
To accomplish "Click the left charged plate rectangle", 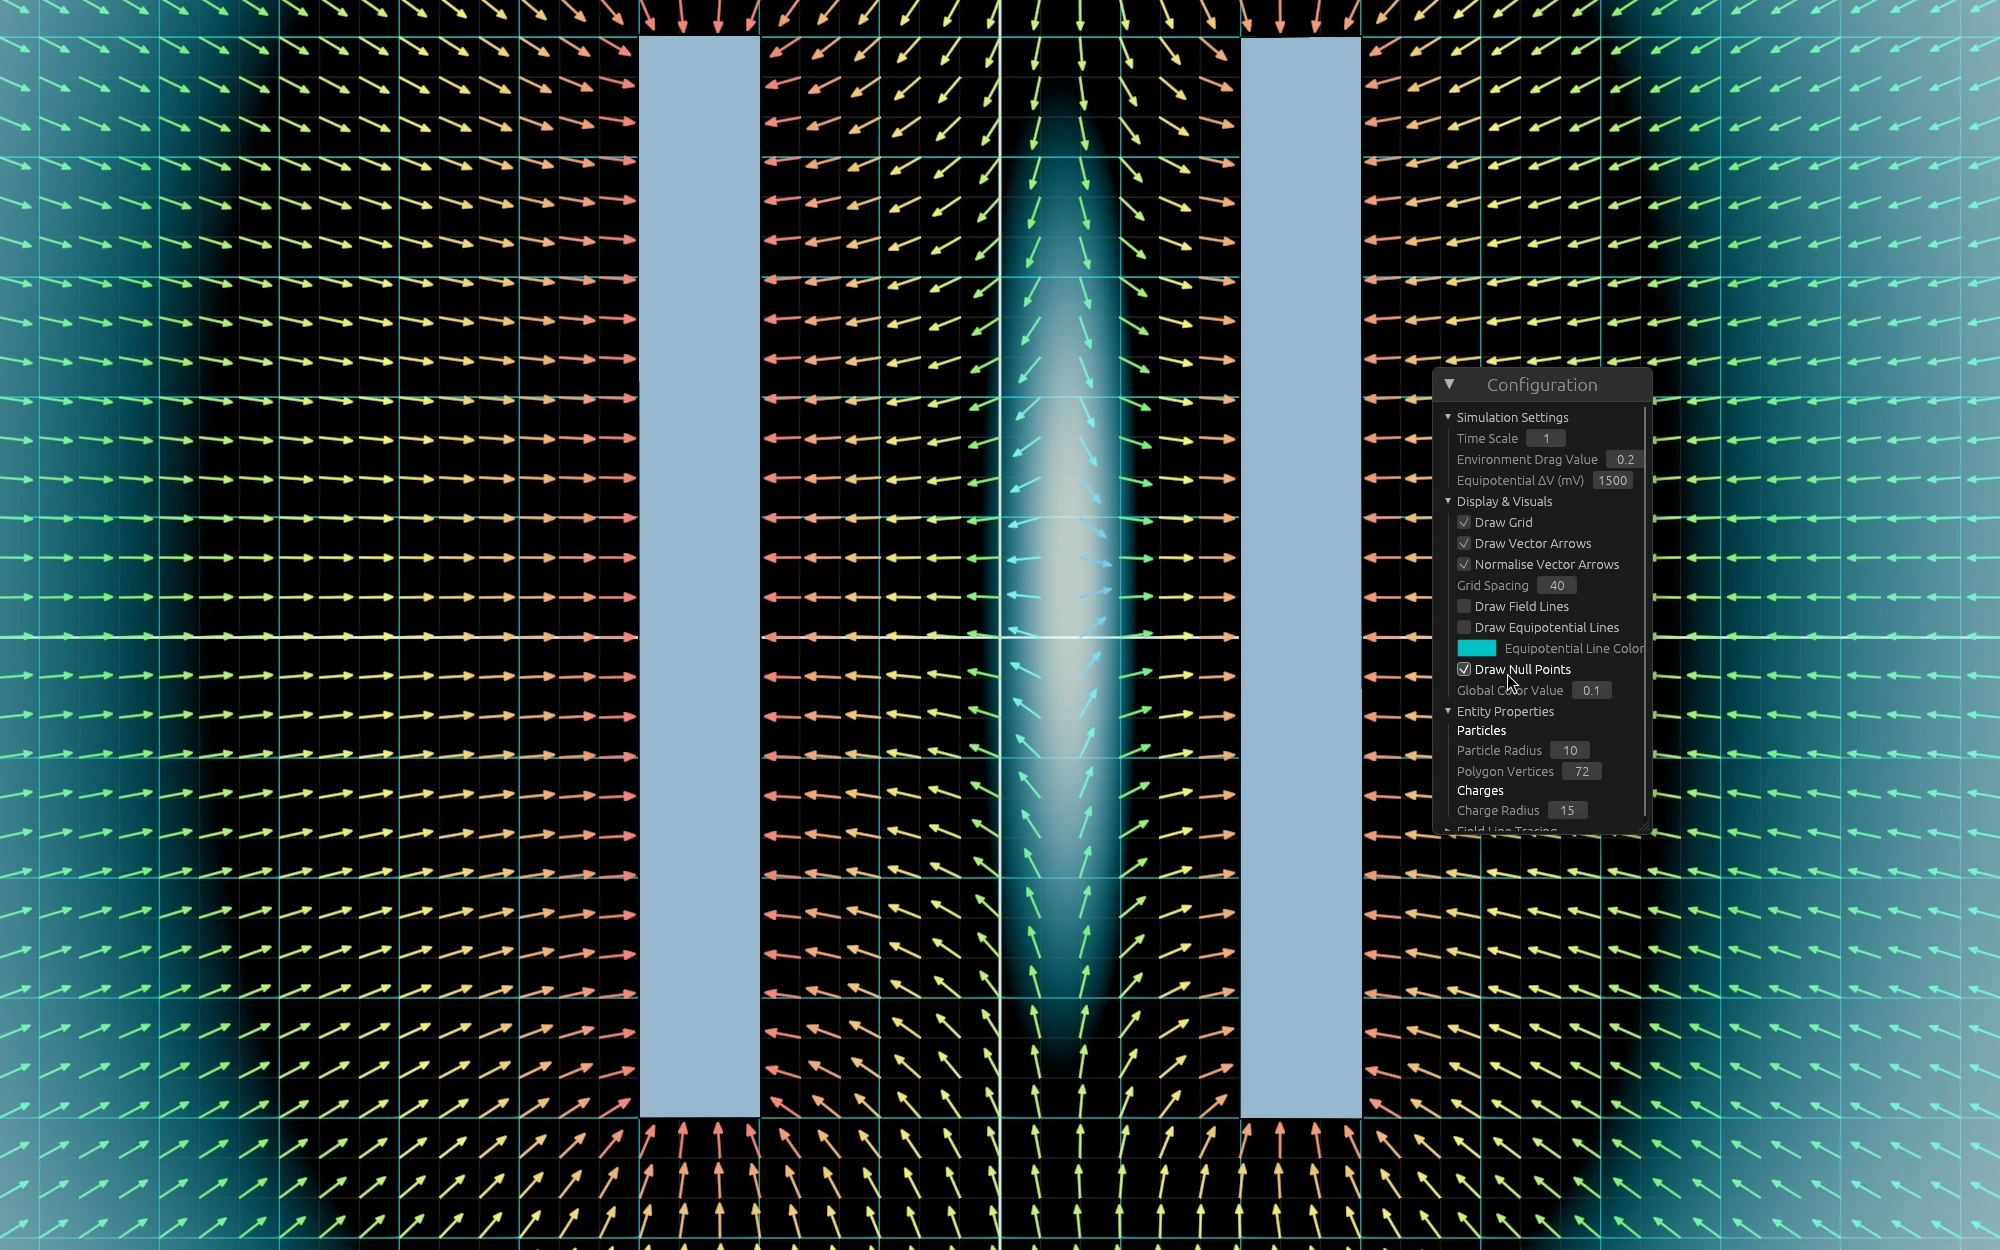I will [699, 577].
